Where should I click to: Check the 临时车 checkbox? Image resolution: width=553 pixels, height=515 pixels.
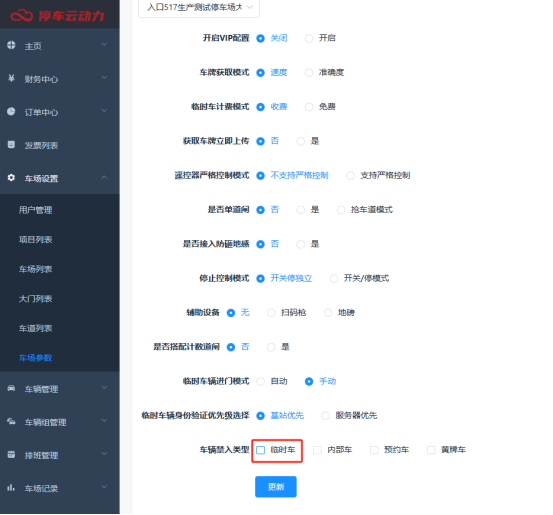coord(261,450)
